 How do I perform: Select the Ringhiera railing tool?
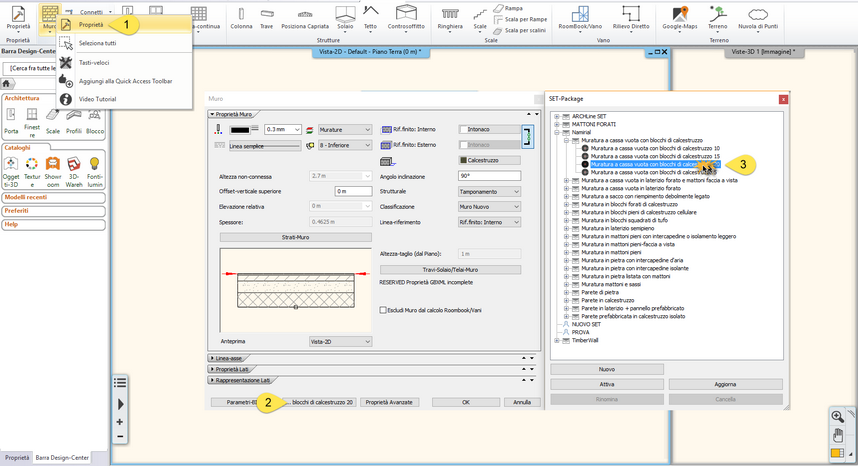pyautogui.click(x=450, y=17)
